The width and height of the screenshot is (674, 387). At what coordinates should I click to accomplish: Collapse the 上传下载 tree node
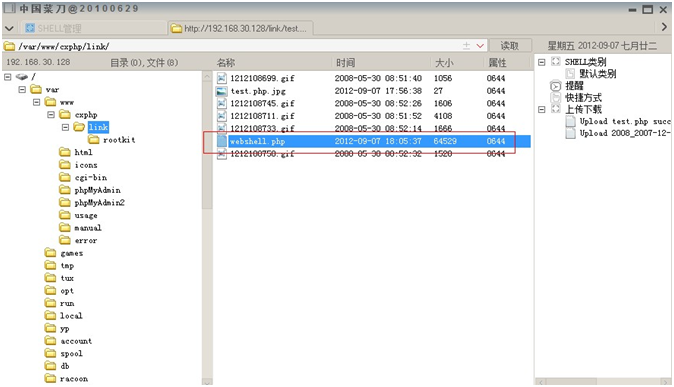pos(542,109)
